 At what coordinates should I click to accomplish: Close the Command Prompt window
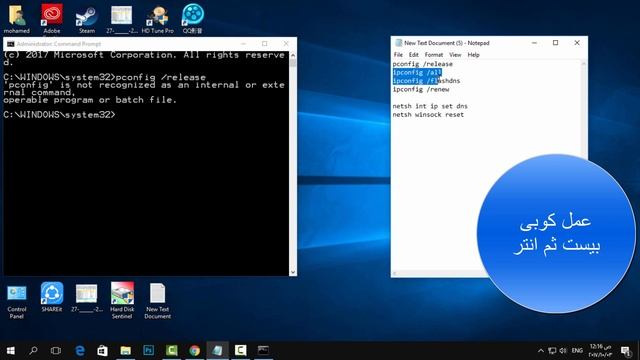click(x=286, y=44)
